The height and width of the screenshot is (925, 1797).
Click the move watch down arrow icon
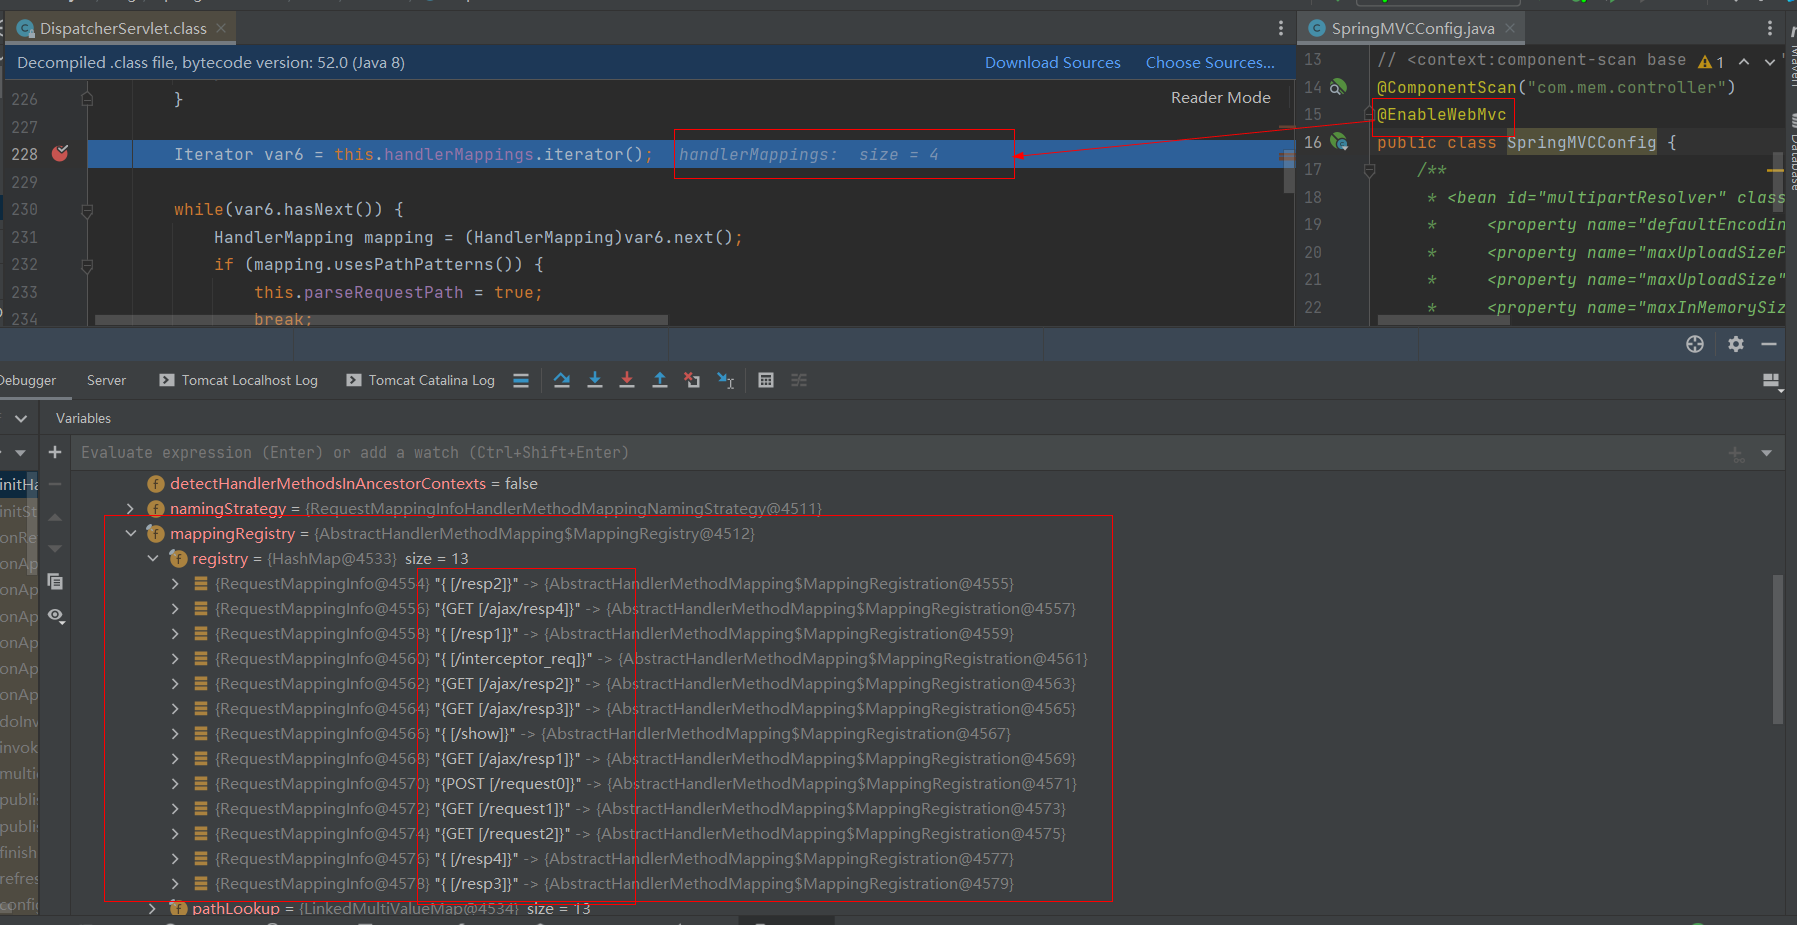[x=55, y=548]
